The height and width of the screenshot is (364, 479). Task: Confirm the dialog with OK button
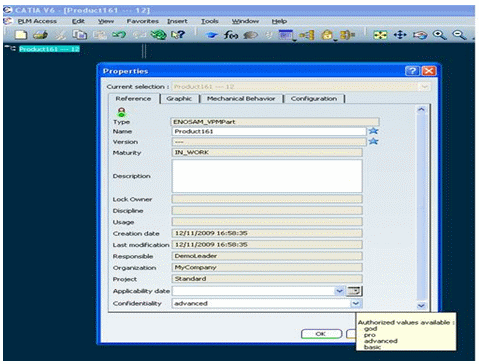point(321,334)
